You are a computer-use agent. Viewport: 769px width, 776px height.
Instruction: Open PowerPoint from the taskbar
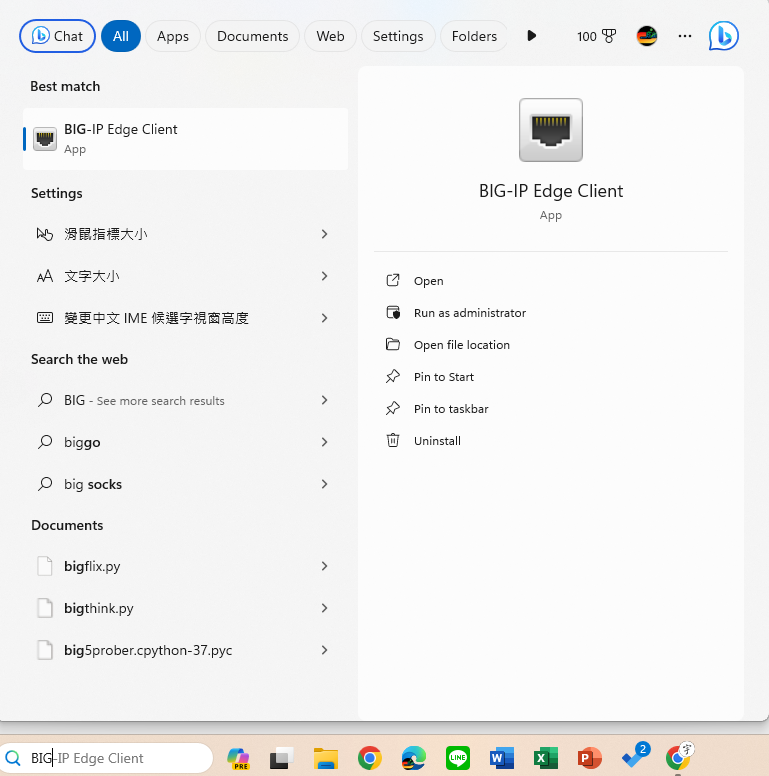pos(589,758)
